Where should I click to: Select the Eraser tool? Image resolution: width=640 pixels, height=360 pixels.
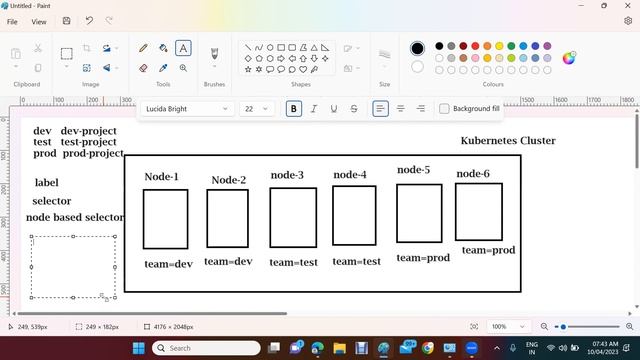143,68
